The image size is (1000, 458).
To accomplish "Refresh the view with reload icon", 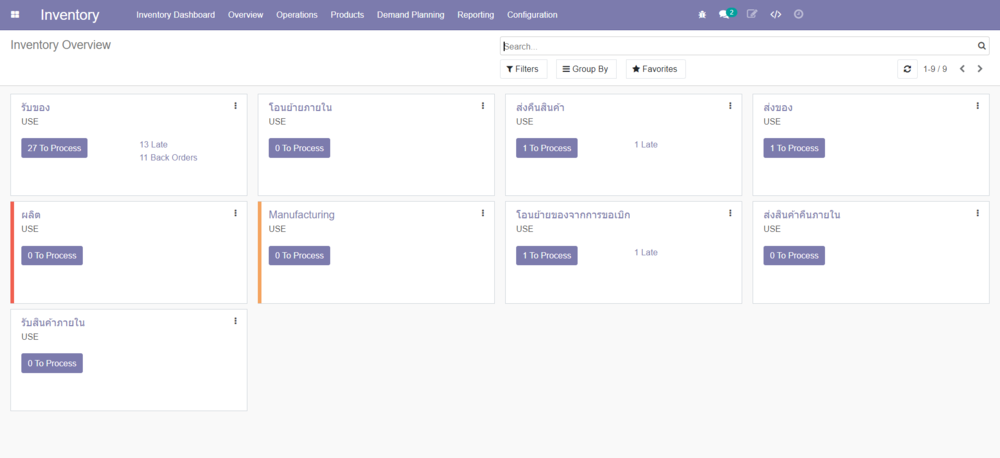I will 907,69.
